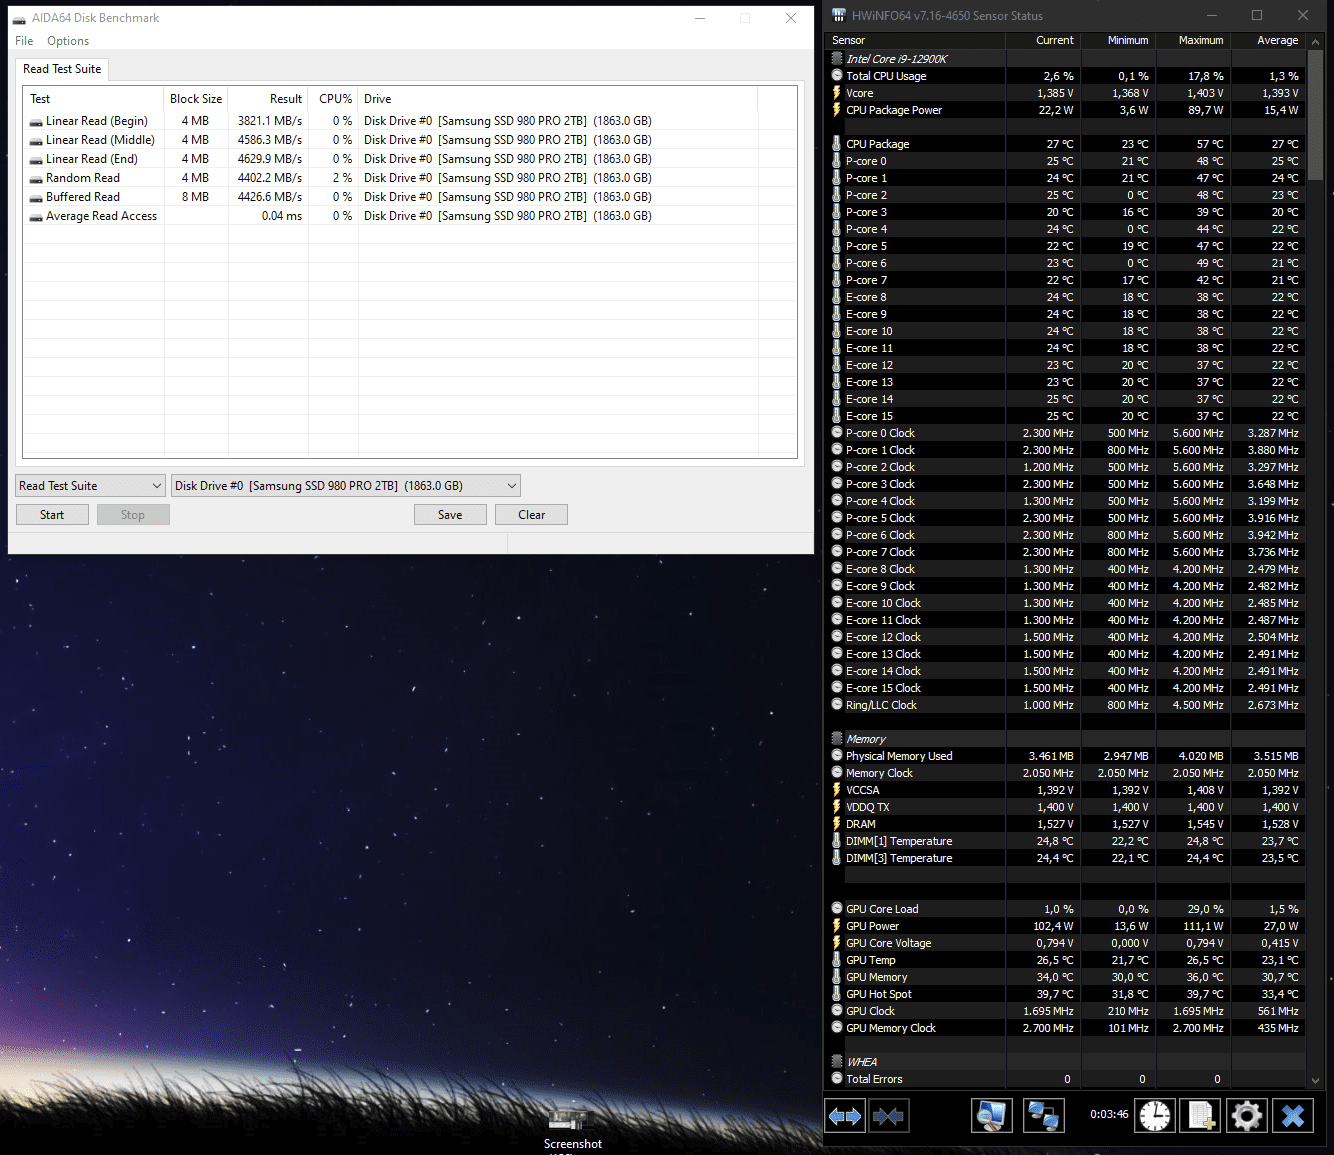Click the Block Size column header

(196, 99)
